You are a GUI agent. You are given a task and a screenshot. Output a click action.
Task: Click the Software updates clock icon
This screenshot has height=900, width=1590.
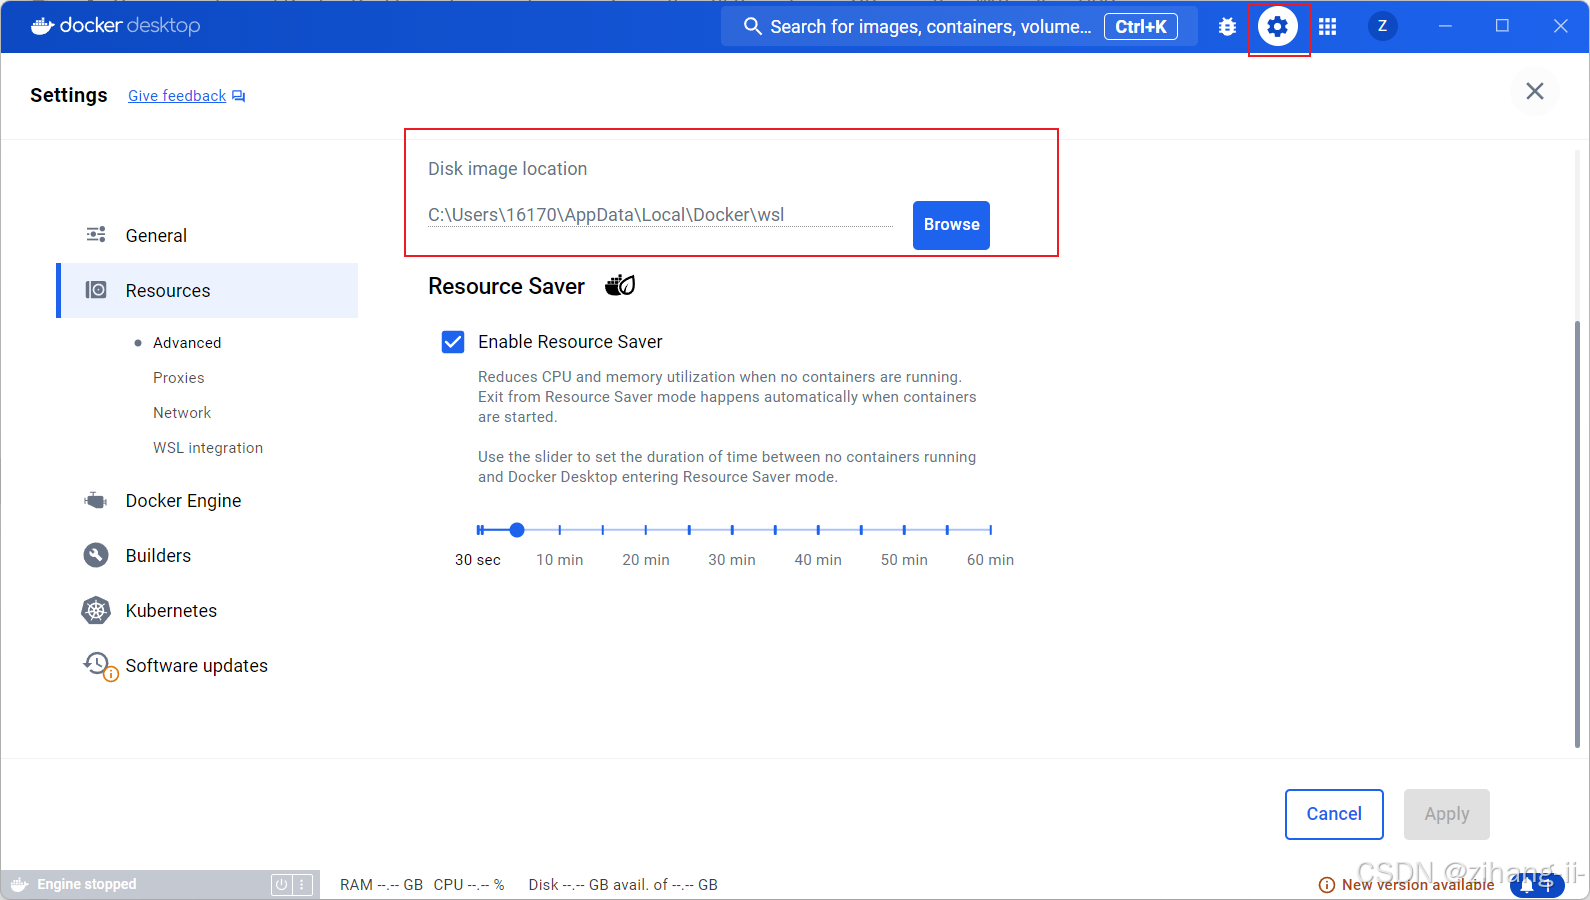click(98, 665)
